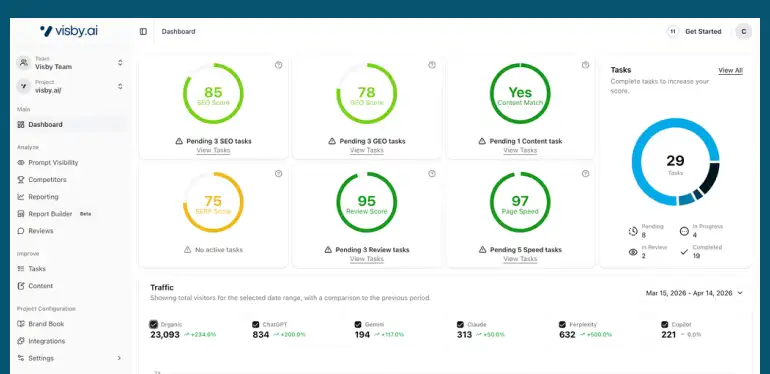Click the 29 Tasks donut chart
The width and height of the screenshot is (770, 374).
(675, 161)
